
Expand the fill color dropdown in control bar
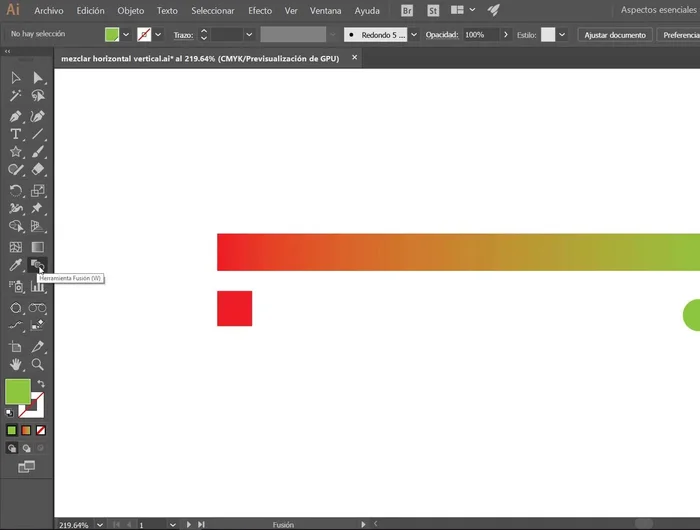point(126,34)
